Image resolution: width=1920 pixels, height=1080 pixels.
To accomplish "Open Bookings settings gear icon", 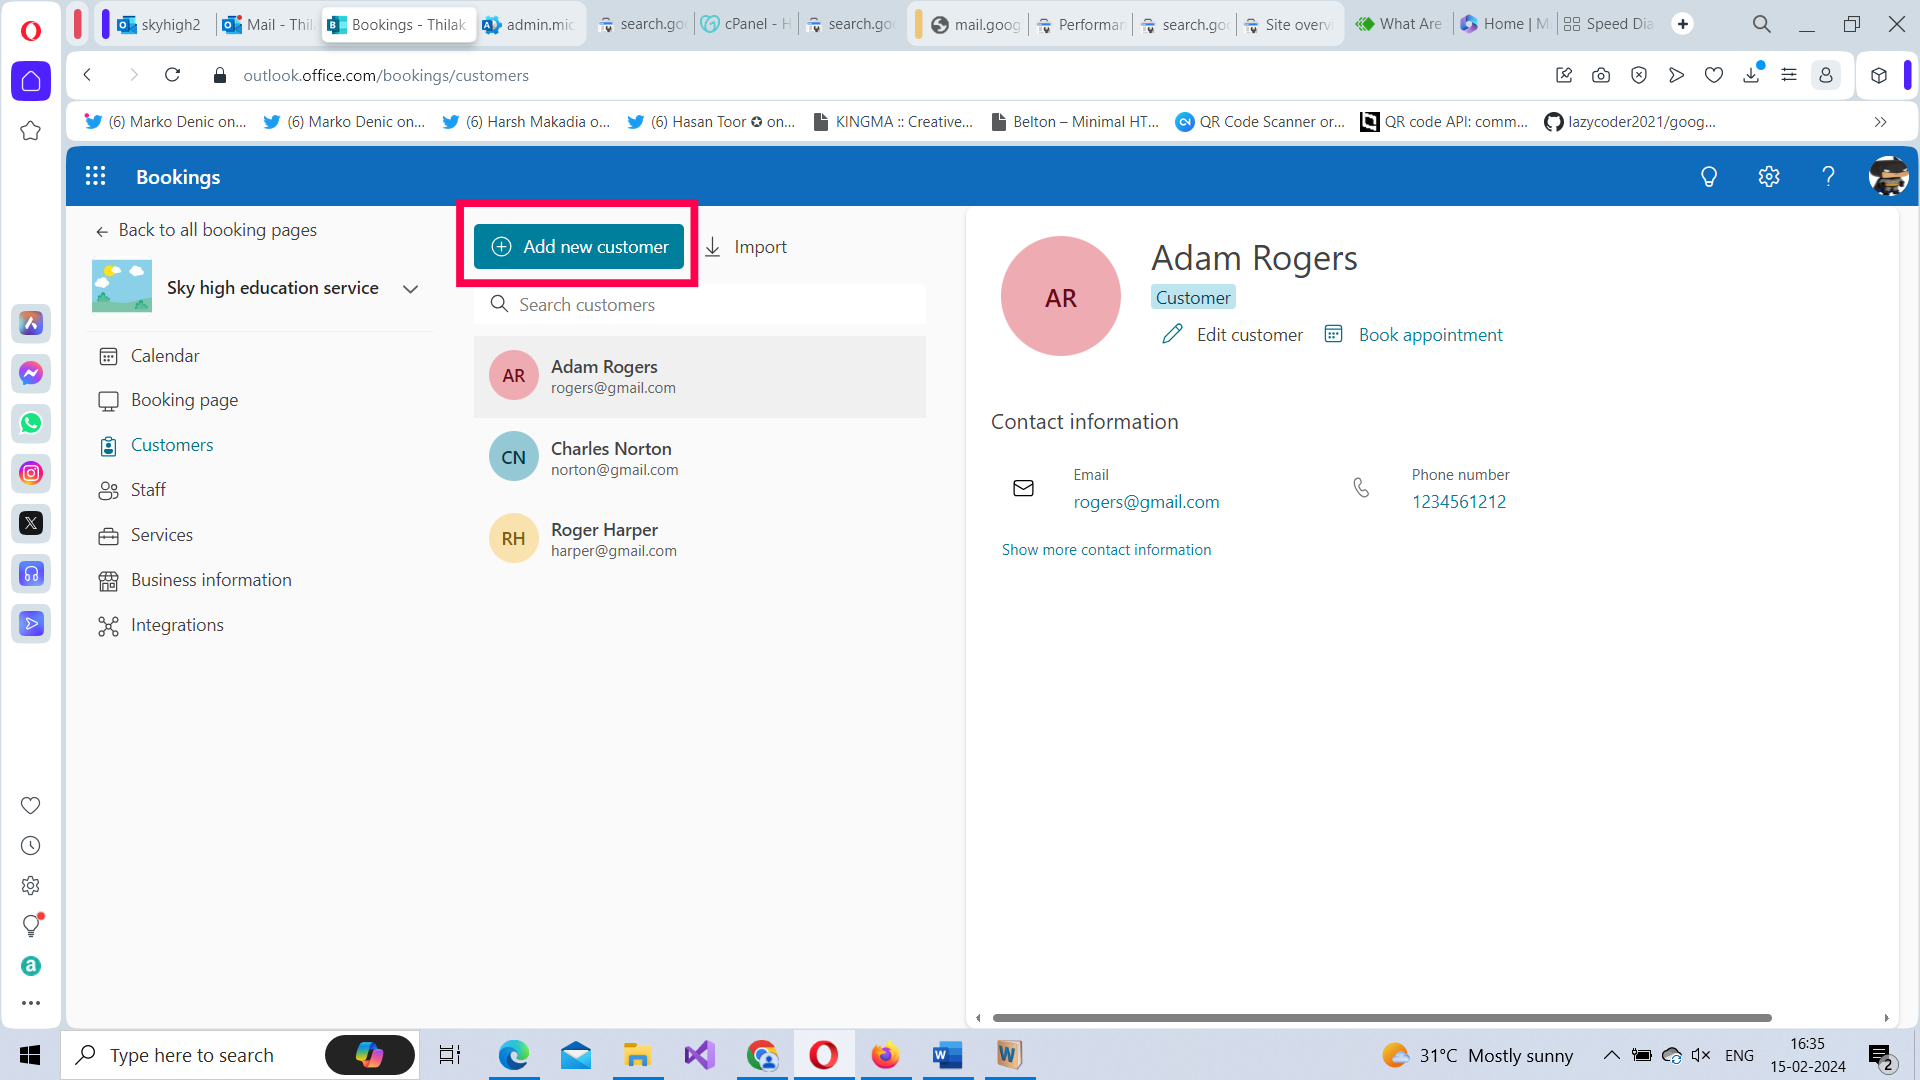I will click(1768, 176).
